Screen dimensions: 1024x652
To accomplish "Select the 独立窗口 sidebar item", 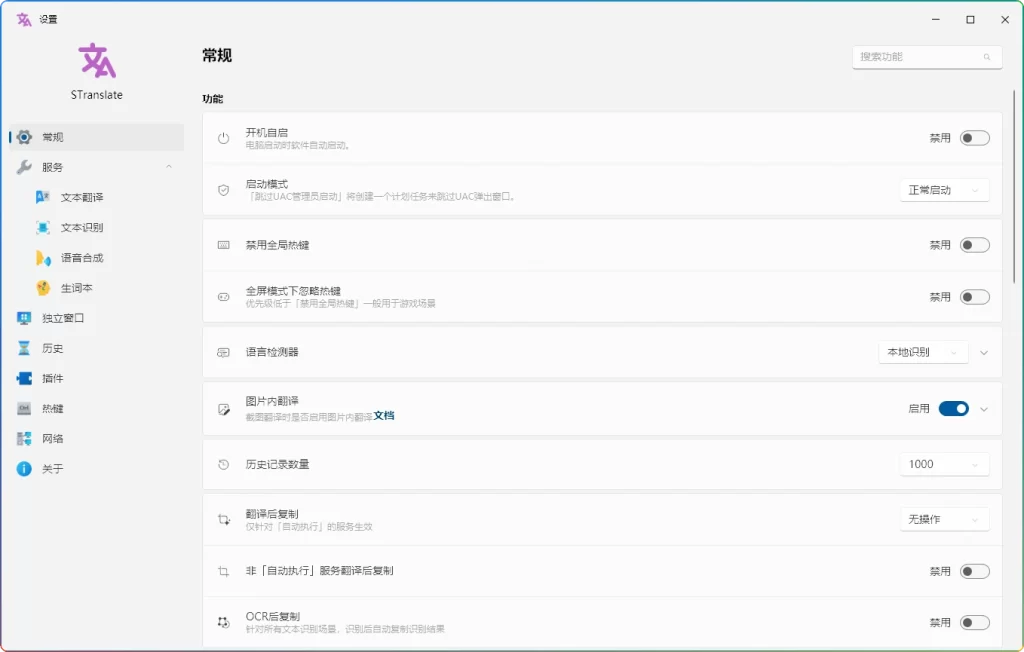I will click(x=58, y=318).
